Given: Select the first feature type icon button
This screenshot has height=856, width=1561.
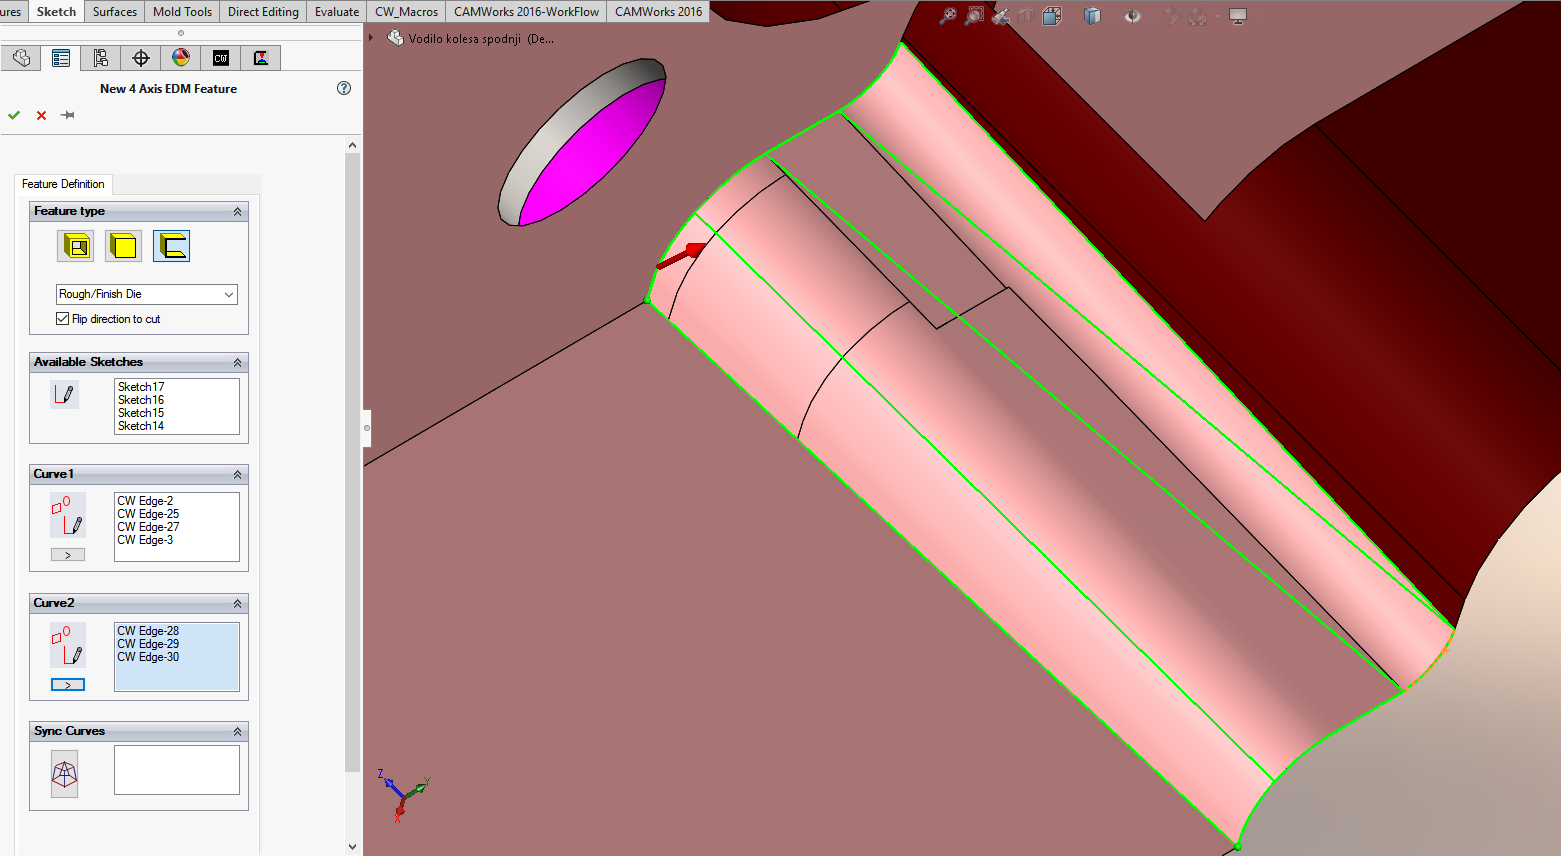Looking at the screenshot, I should click(x=75, y=246).
